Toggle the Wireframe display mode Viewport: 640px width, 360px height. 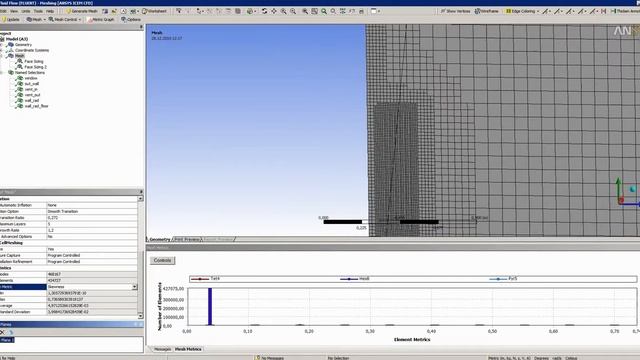[x=487, y=11]
